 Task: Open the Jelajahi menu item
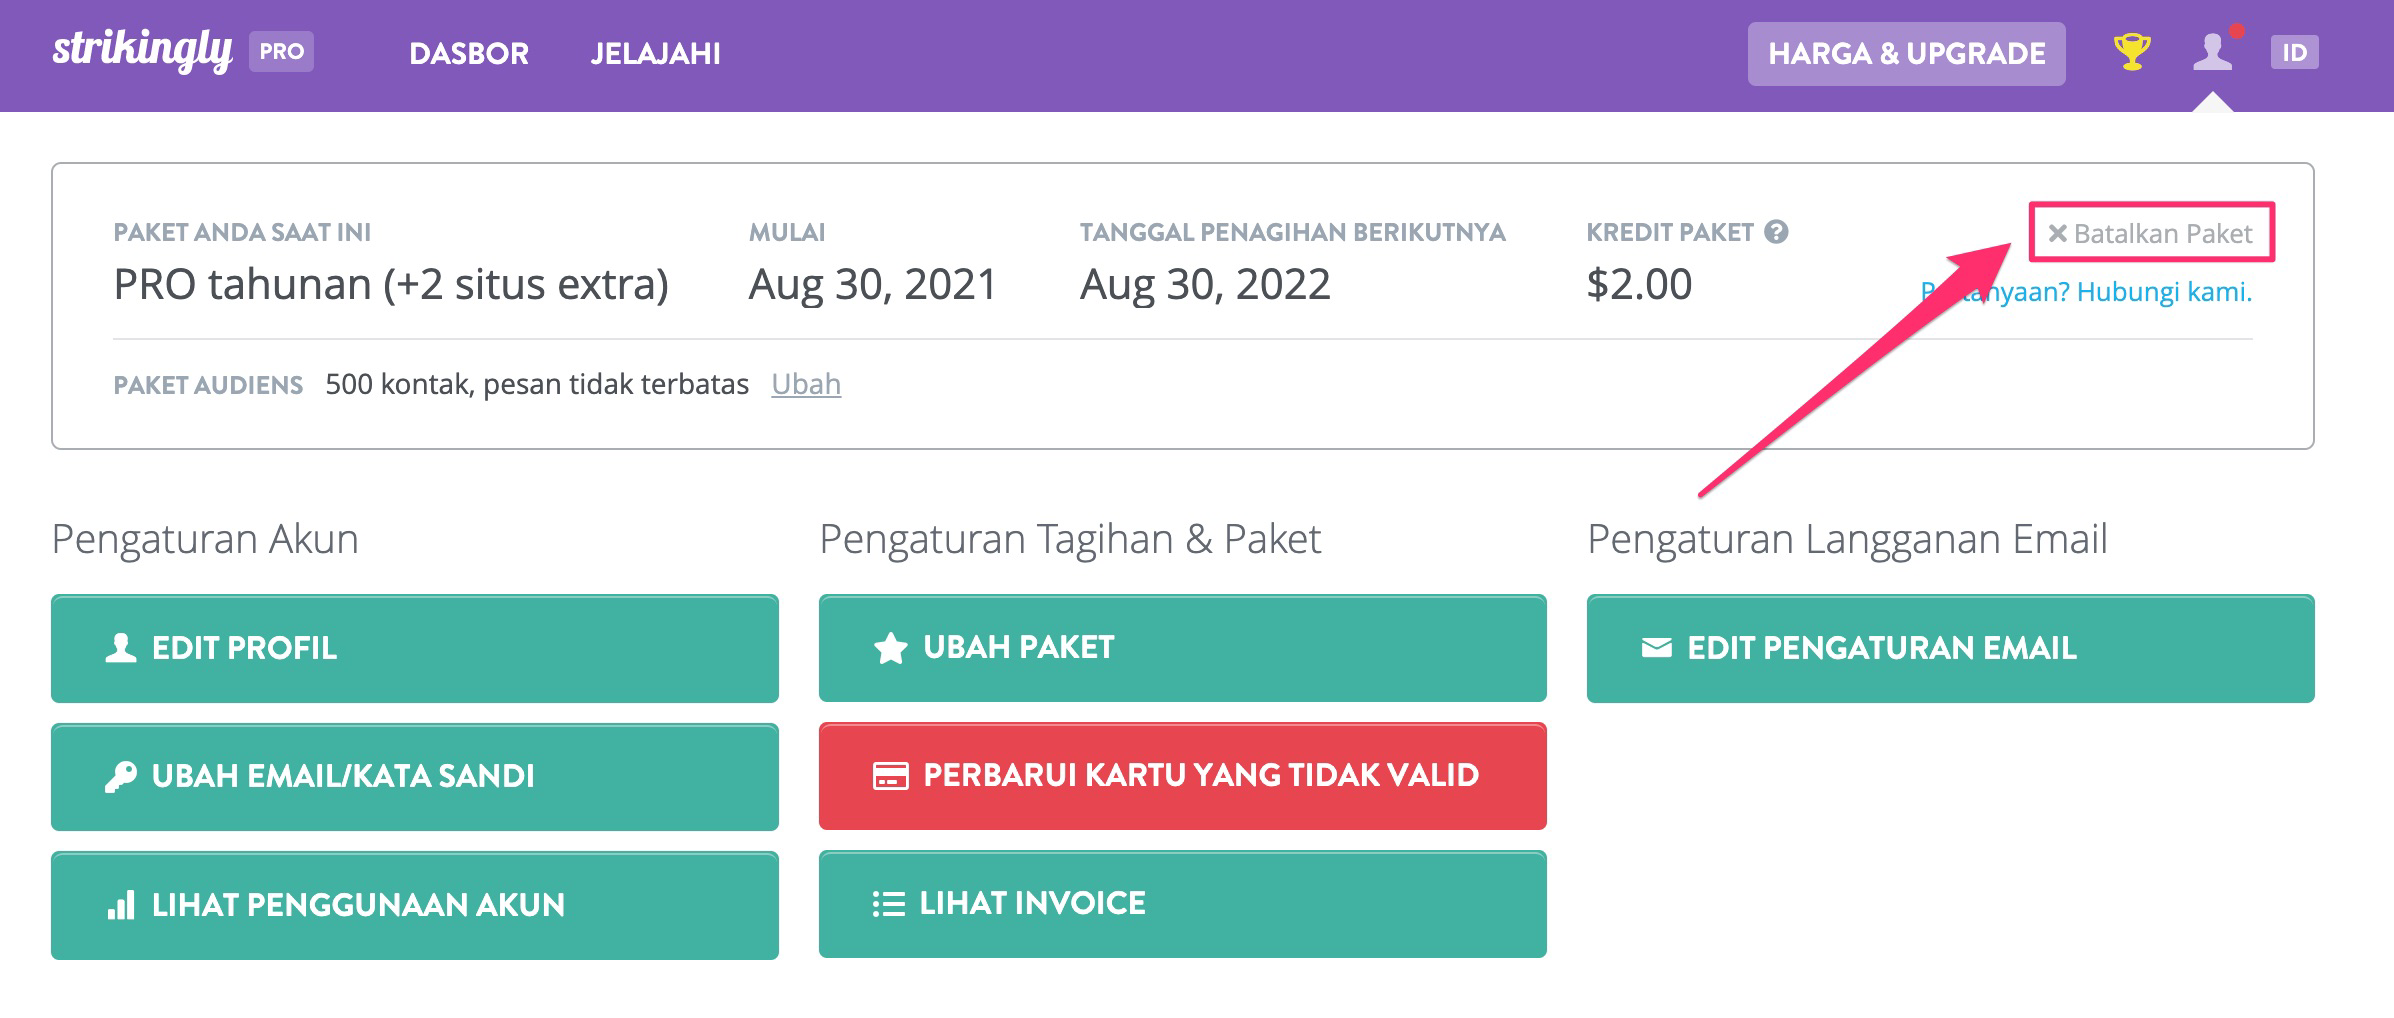[655, 53]
